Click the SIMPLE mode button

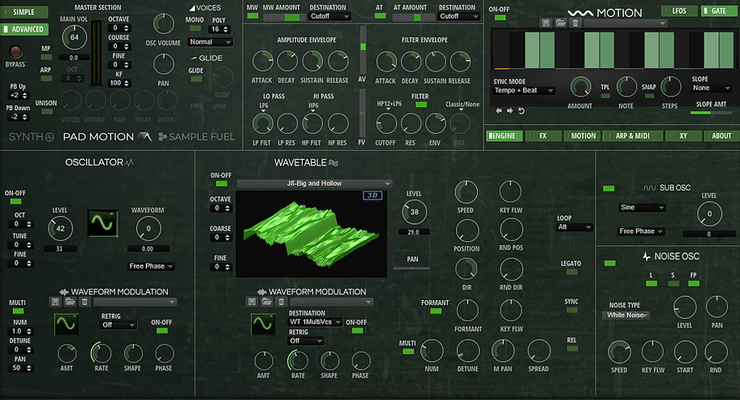23,11
